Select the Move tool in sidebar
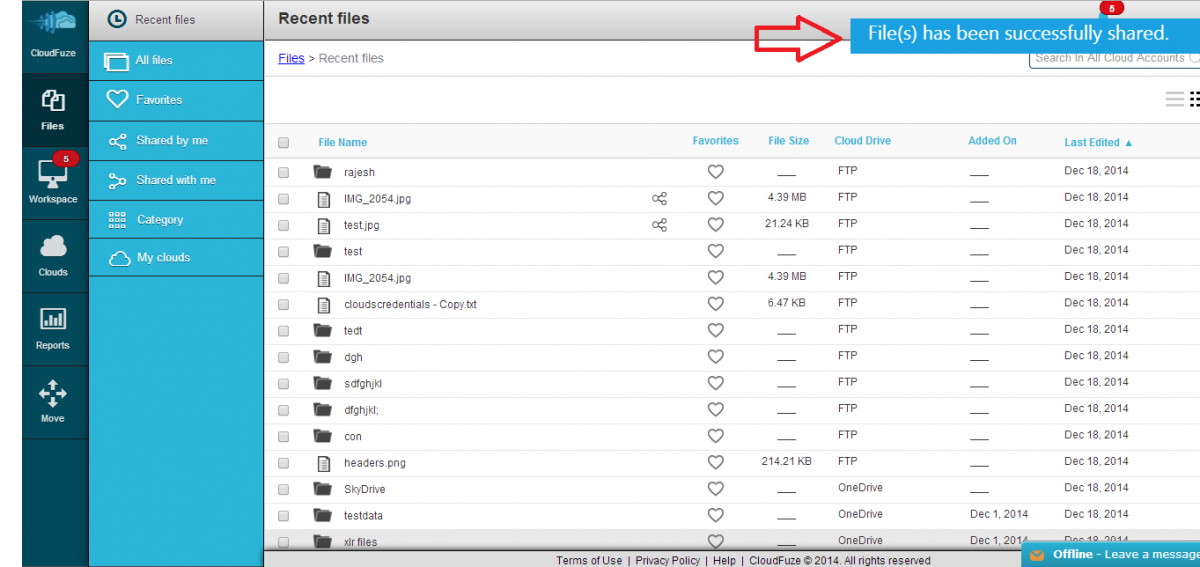 (x=53, y=401)
